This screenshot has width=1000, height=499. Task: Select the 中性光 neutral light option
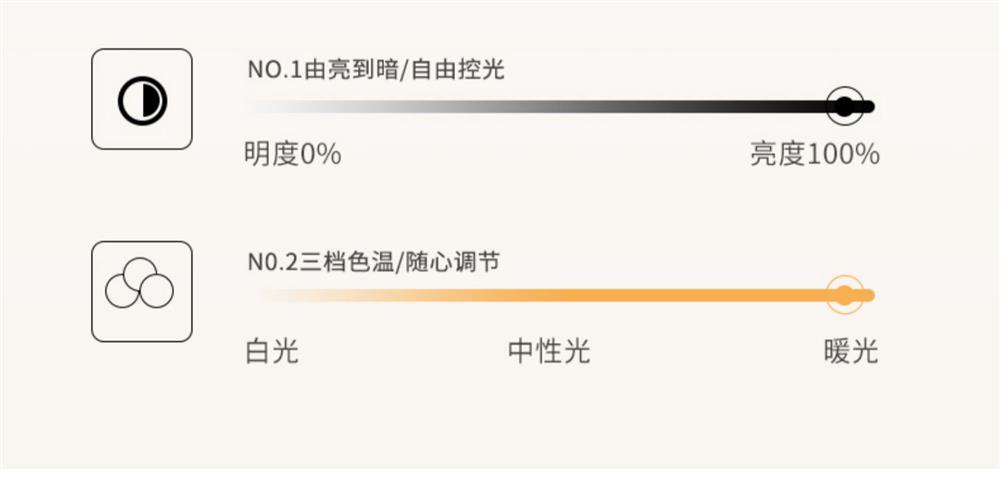tap(549, 352)
